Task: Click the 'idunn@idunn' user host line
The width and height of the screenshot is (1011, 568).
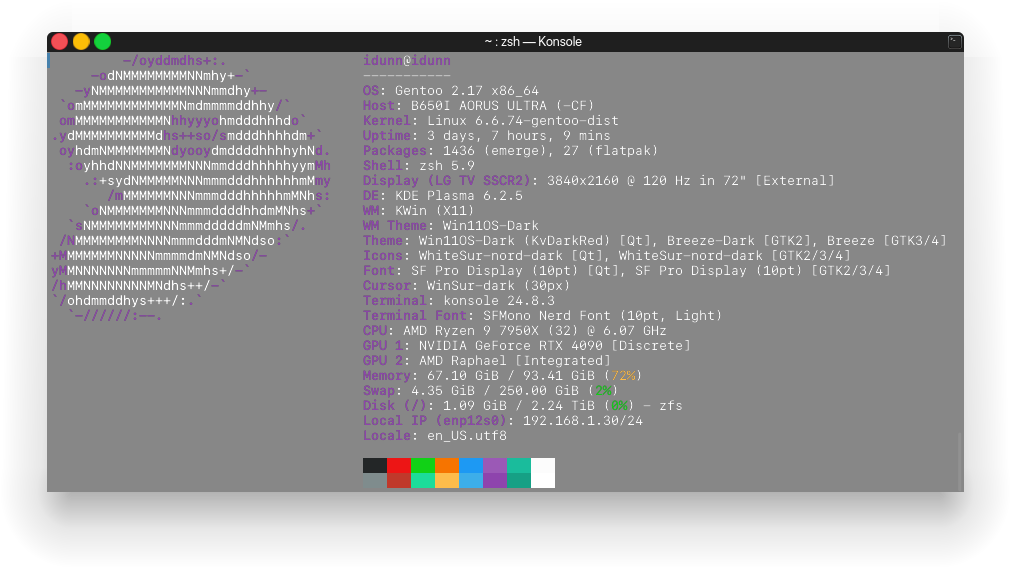Action: click(407, 61)
